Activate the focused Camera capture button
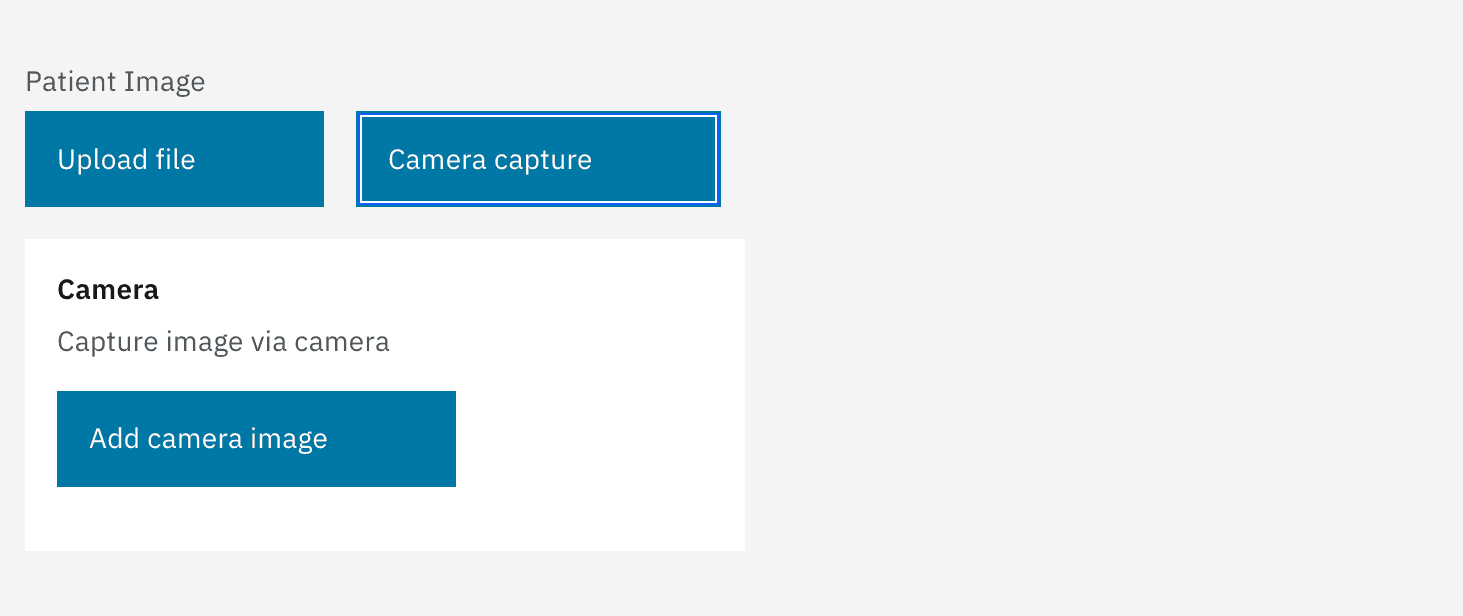The width and height of the screenshot is (1463, 616). point(538,159)
